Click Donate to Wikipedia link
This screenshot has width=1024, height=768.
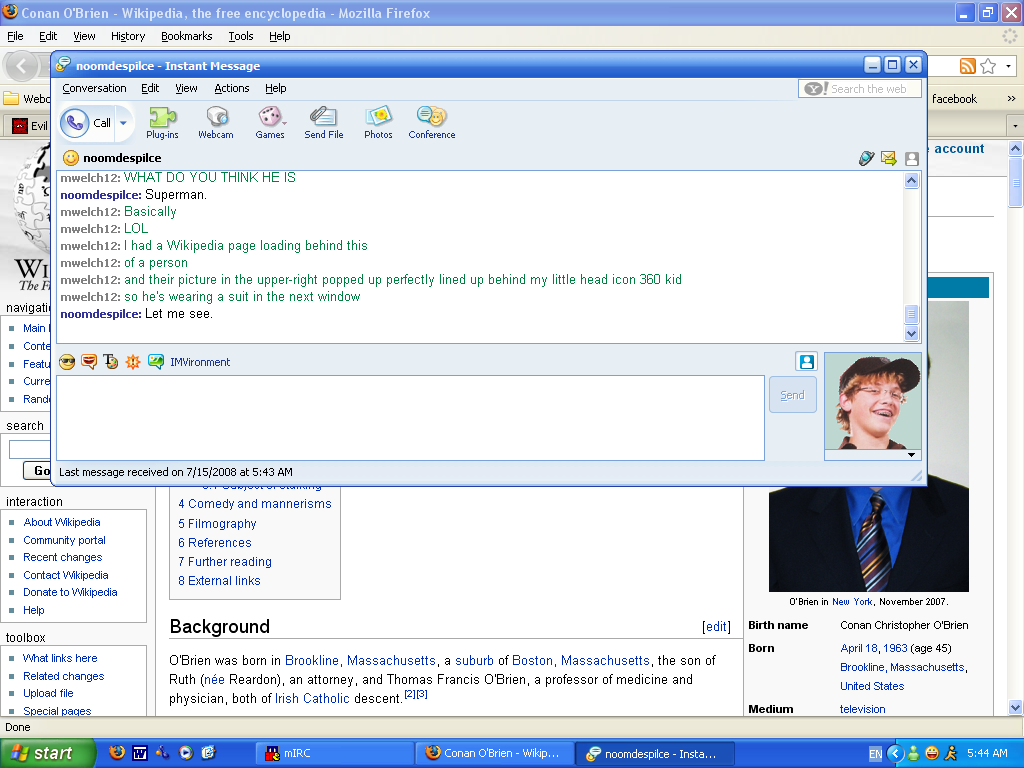point(70,592)
